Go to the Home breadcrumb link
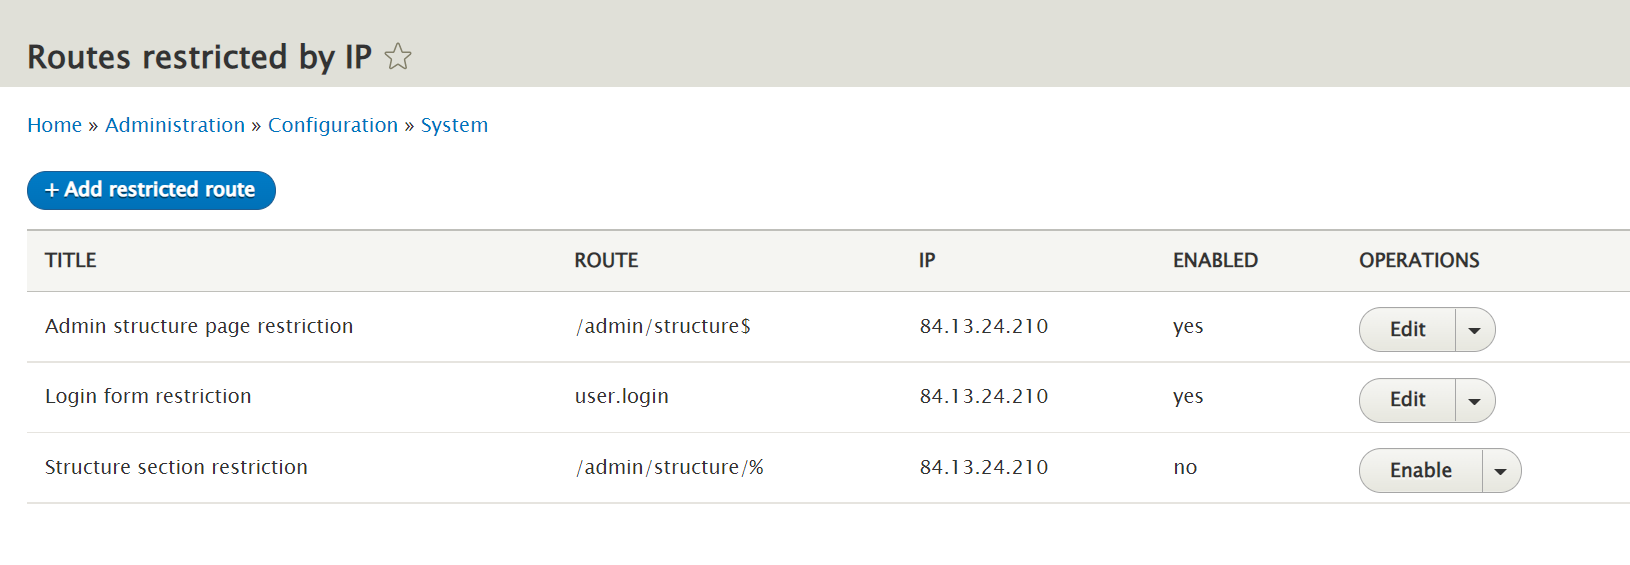 coord(54,125)
